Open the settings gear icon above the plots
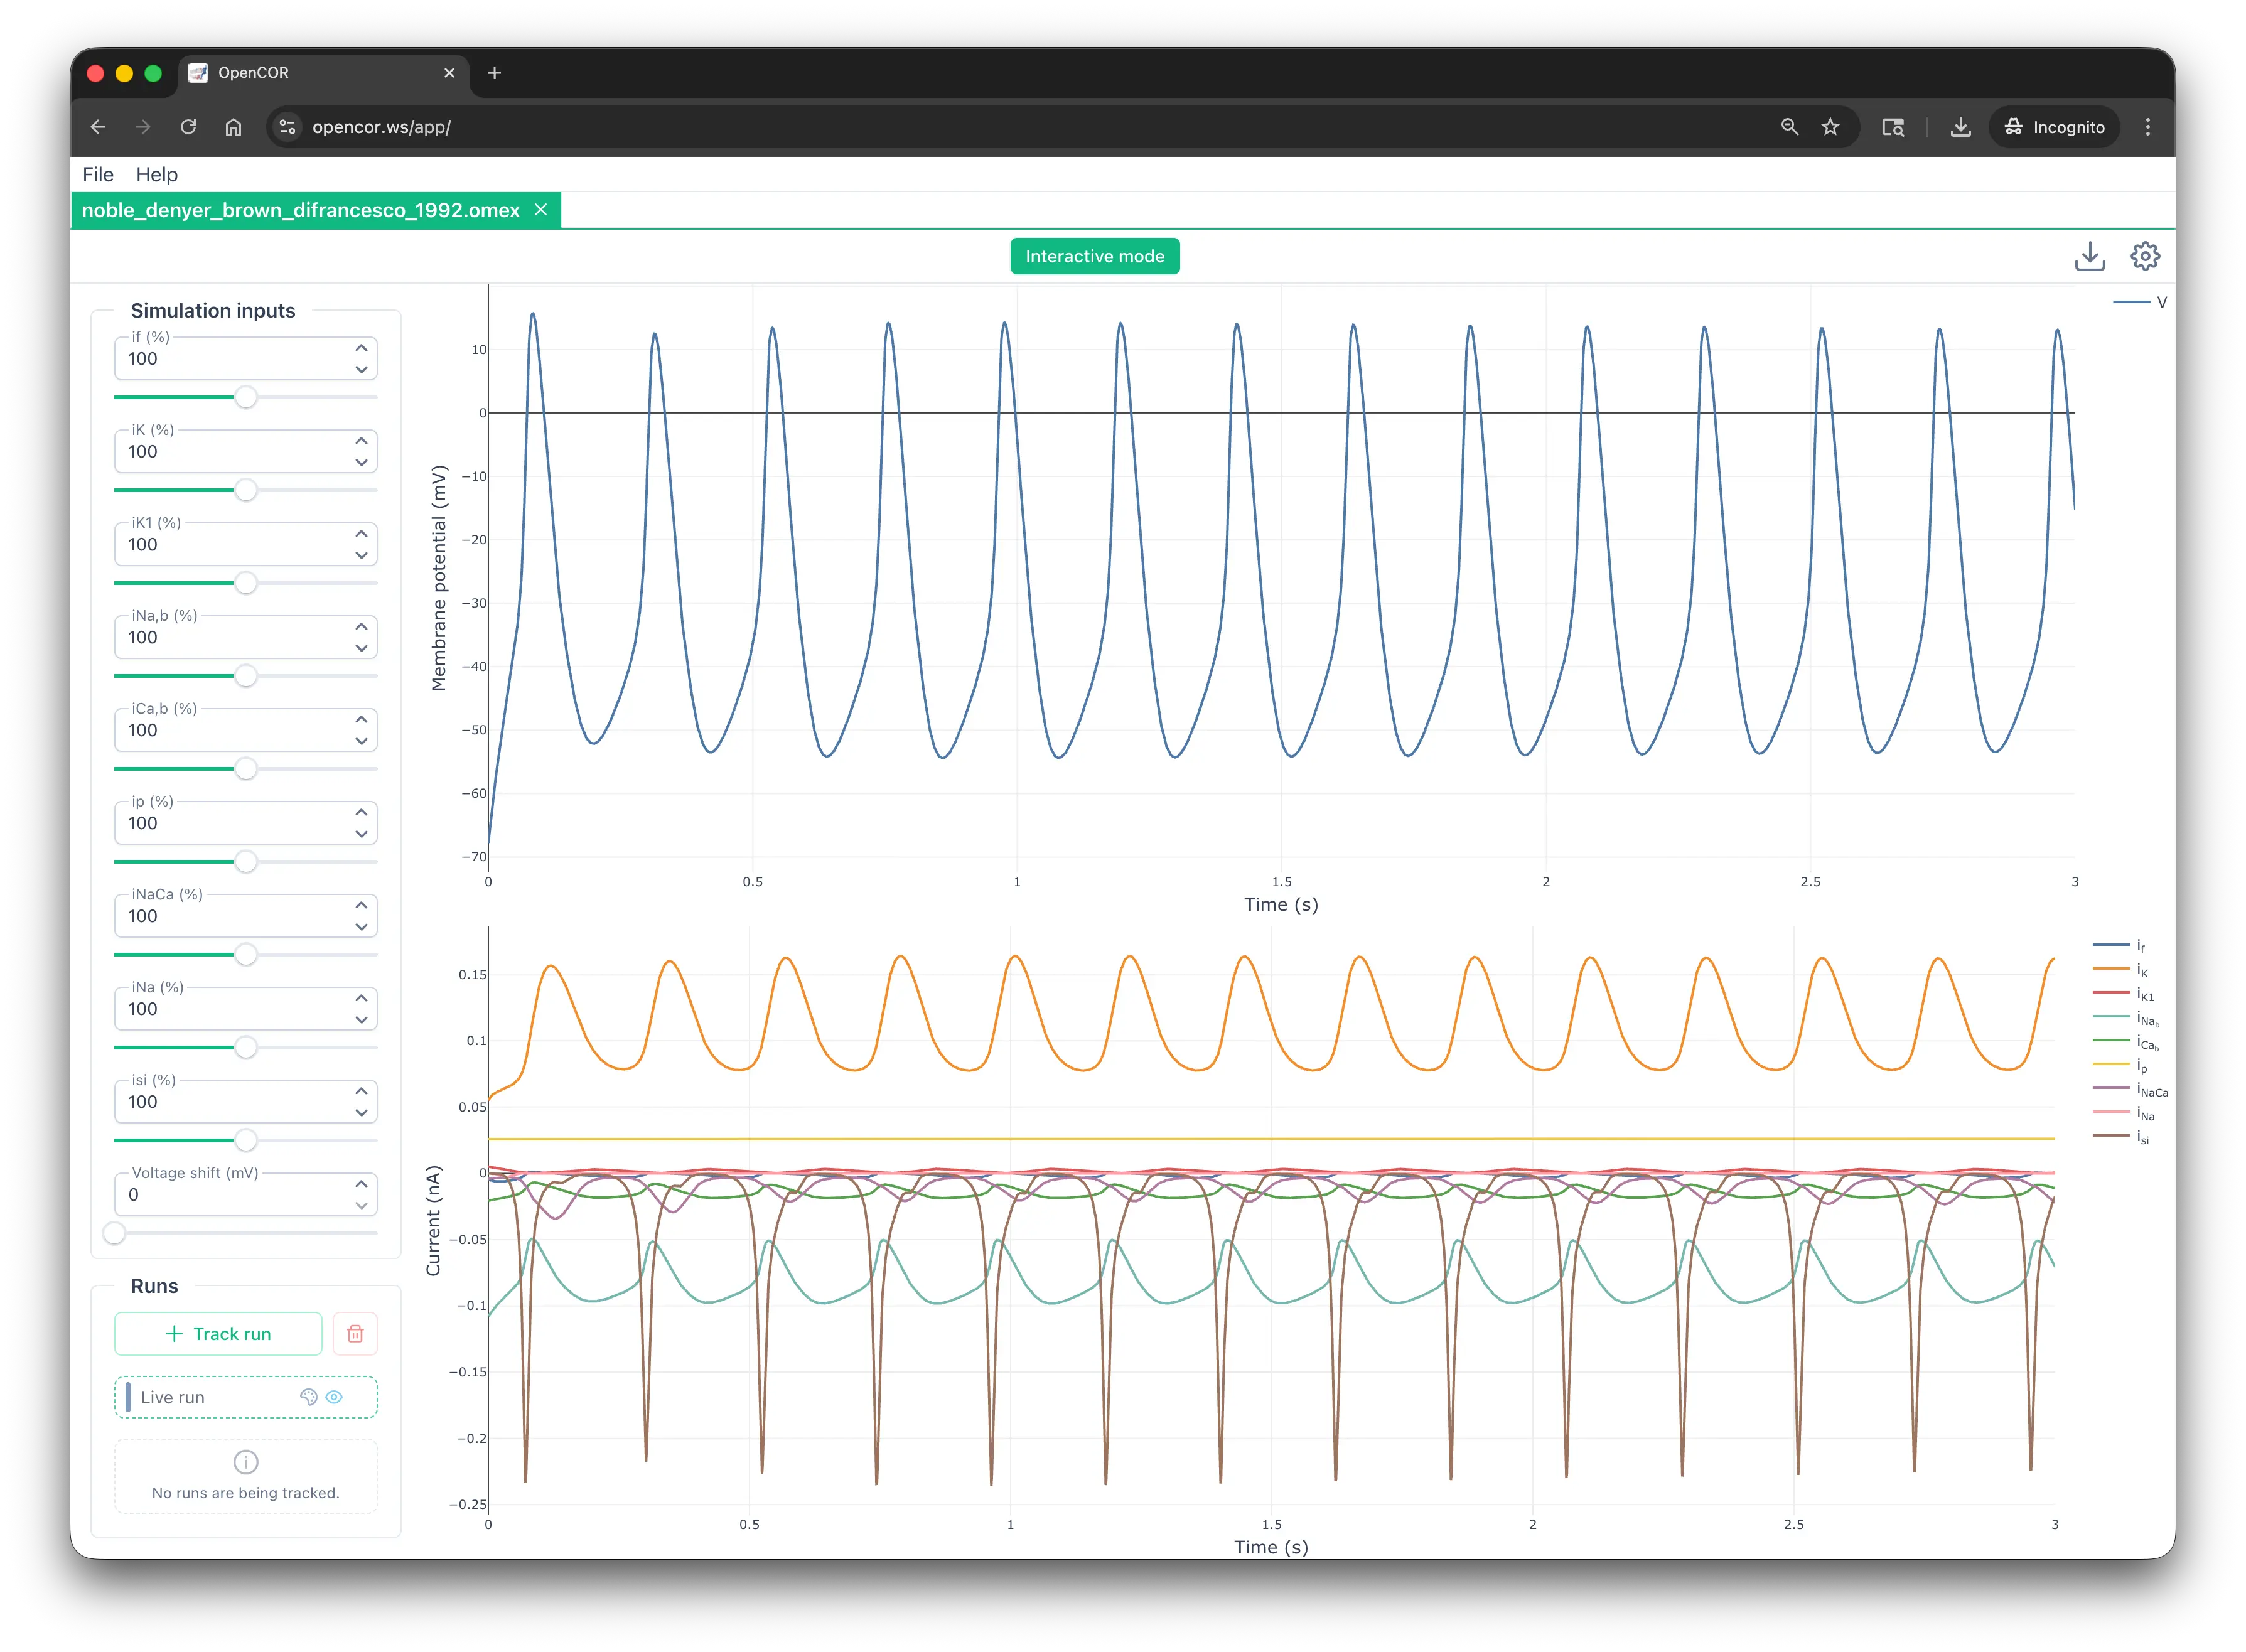 click(2144, 256)
